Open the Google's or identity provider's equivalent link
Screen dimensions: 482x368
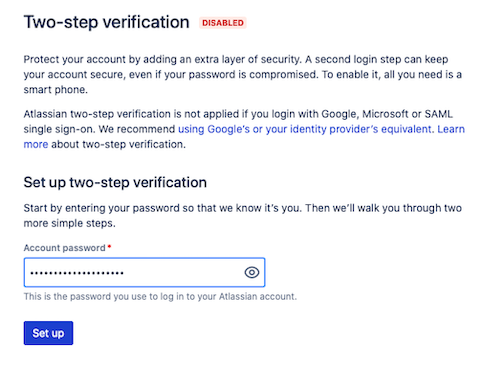(305, 129)
